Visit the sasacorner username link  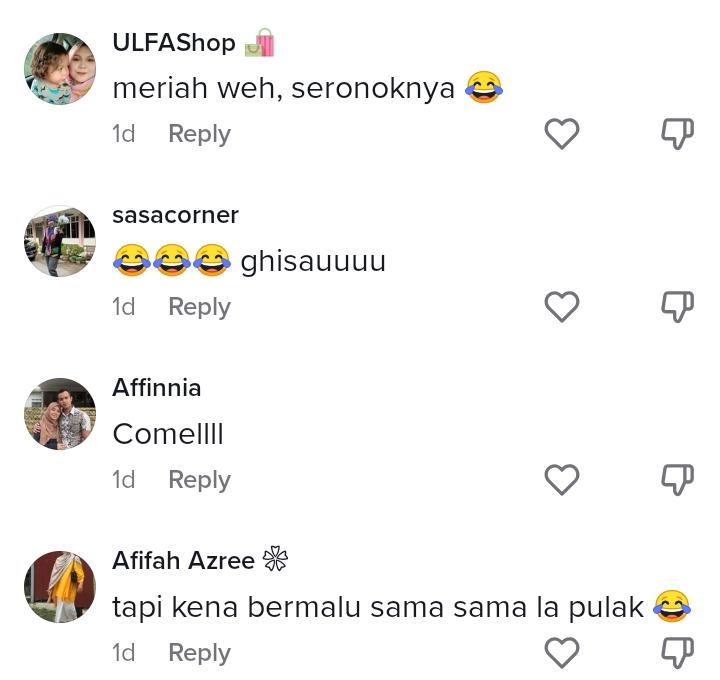[175, 215]
